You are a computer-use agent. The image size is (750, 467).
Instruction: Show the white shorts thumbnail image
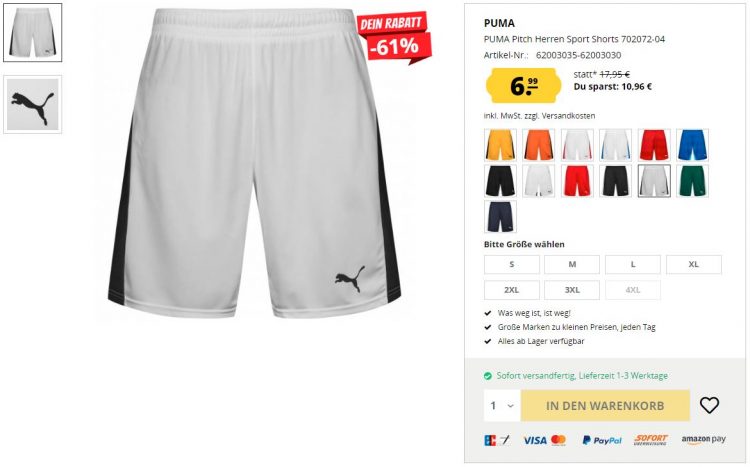pyautogui.click(x=33, y=33)
